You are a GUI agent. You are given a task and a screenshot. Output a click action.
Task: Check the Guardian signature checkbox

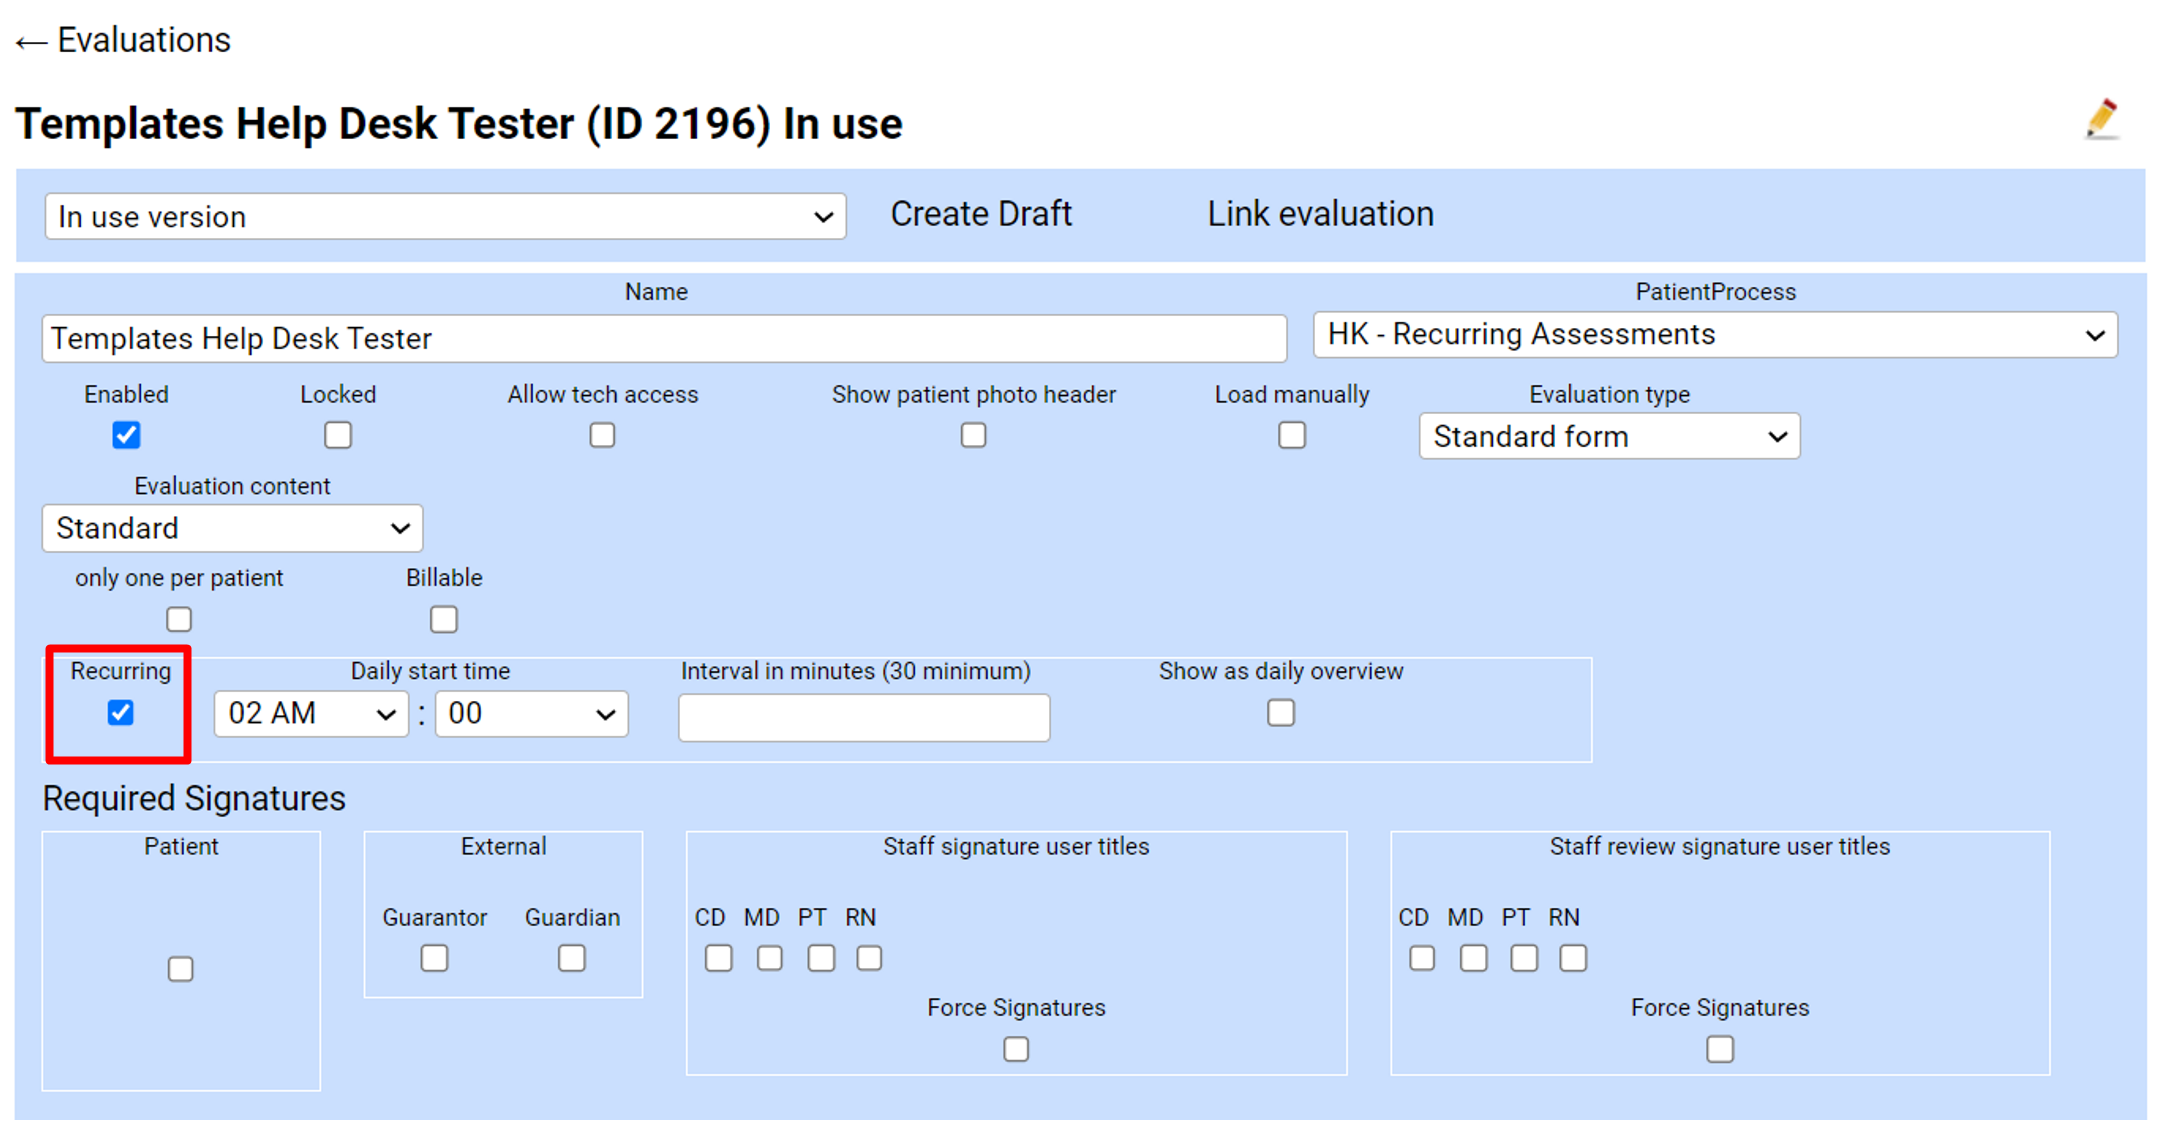coord(571,957)
